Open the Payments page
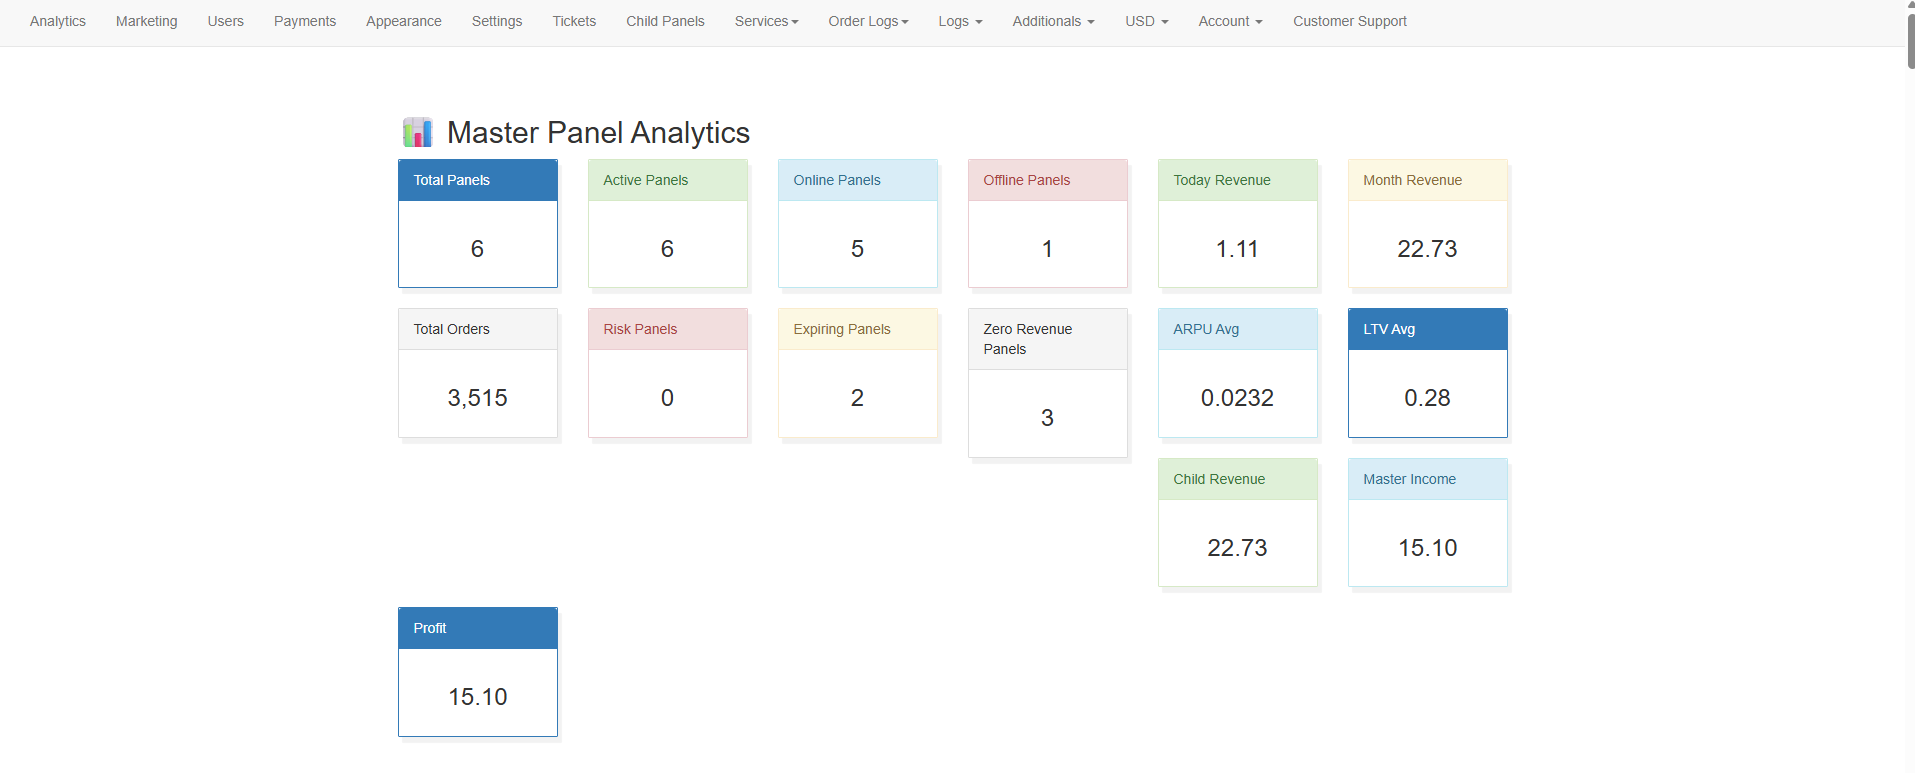This screenshot has width=1915, height=773. tap(305, 21)
